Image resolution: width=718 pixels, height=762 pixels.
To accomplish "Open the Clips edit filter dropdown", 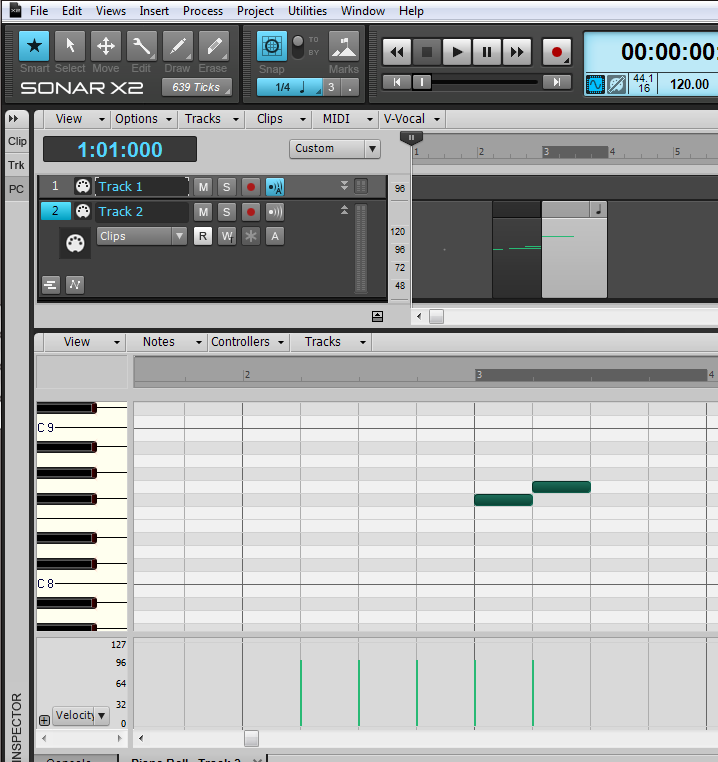I will coord(142,236).
